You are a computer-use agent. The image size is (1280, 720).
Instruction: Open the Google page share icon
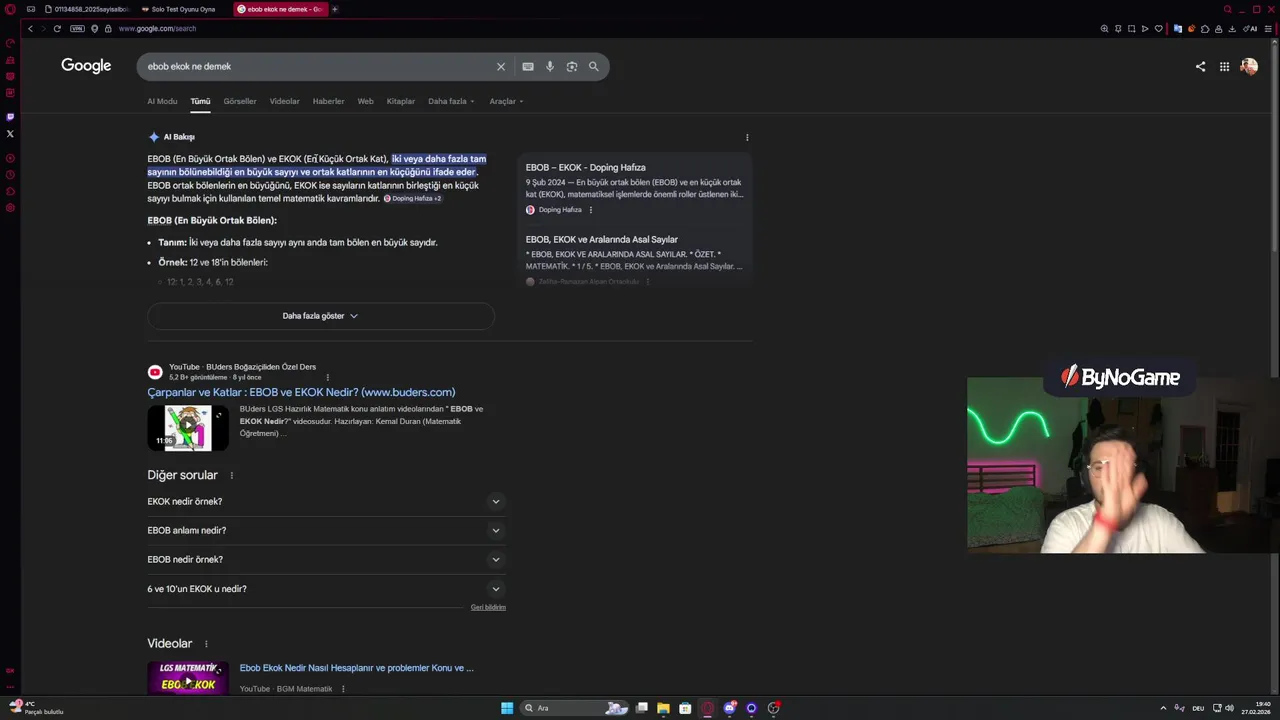click(1200, 67)
